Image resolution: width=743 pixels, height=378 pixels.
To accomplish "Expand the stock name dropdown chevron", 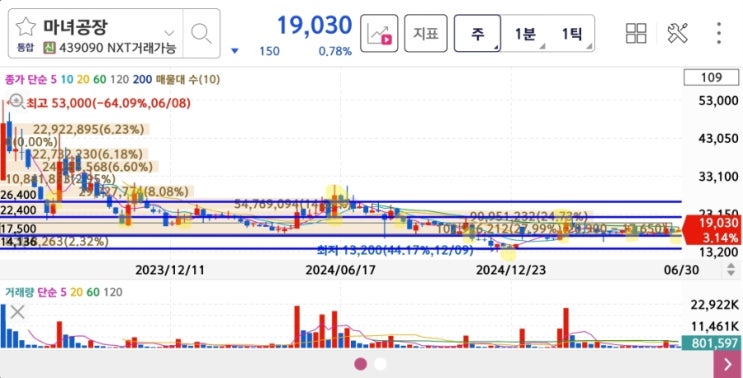I will [x=169, y=33].
